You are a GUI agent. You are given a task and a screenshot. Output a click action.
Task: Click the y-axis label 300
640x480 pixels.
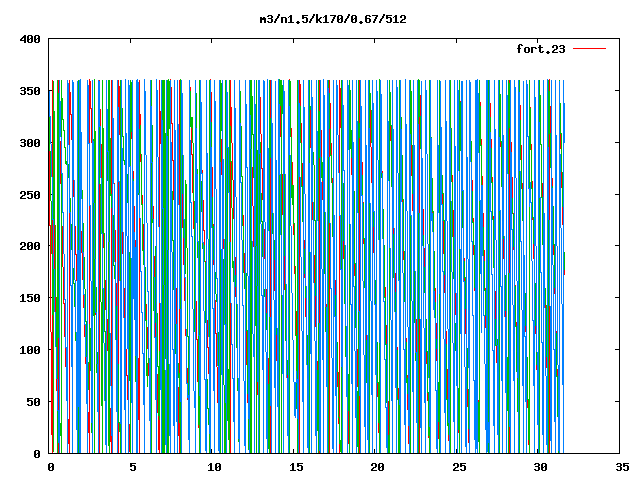tap(30, 143)
